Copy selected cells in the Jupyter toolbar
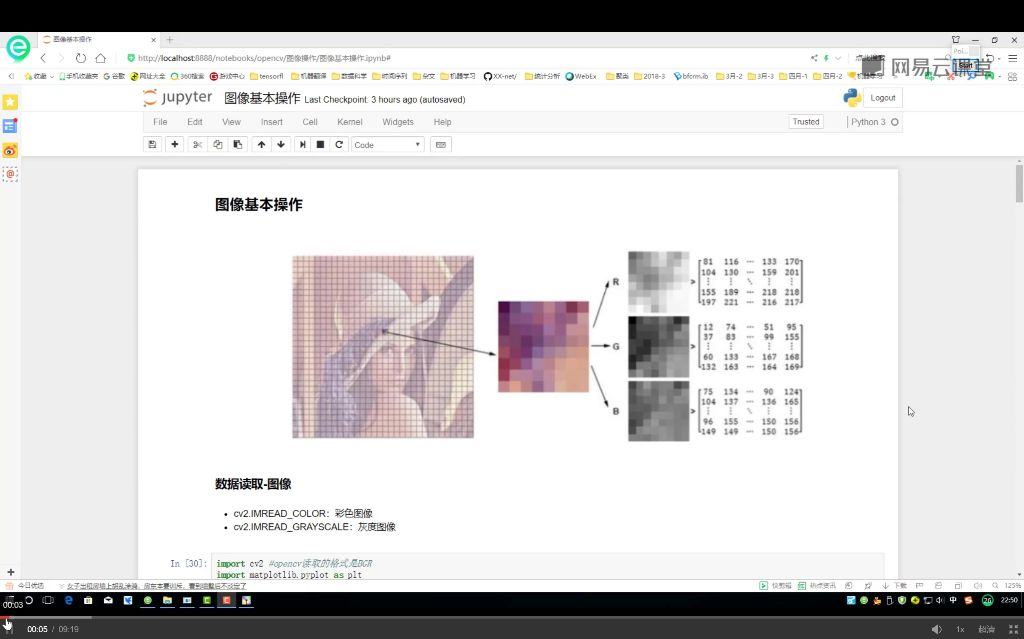 click(217, 144)
